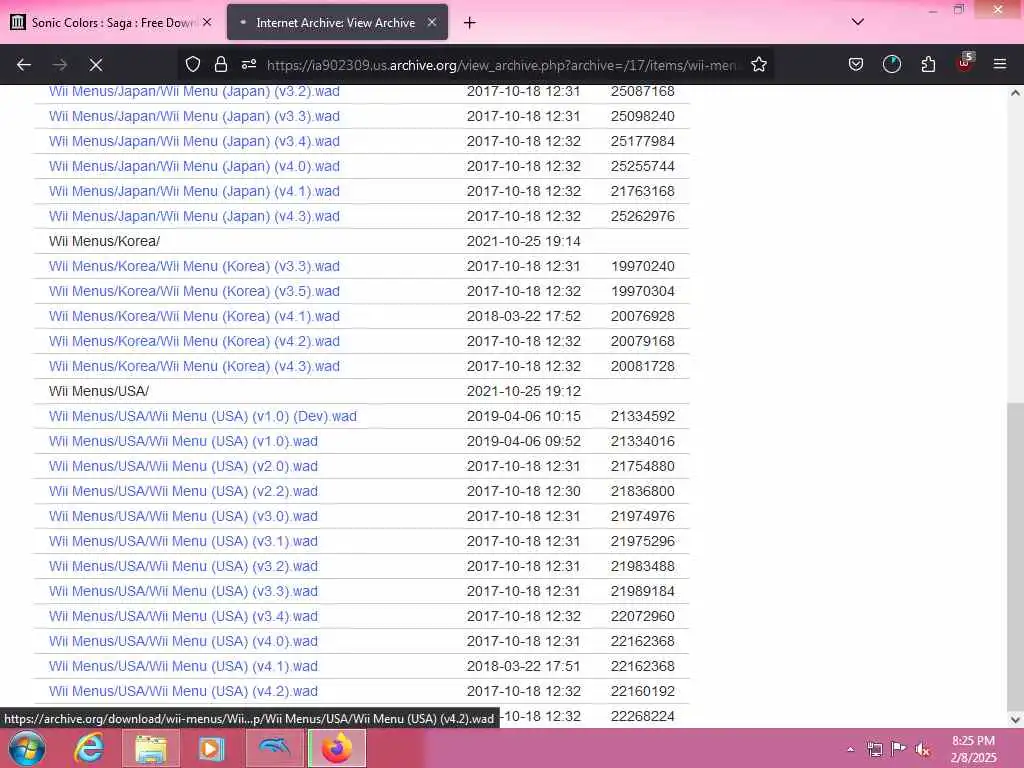Go back using the browser back arrow
This screenshot has height=768, width=1024.
point(24,65)
